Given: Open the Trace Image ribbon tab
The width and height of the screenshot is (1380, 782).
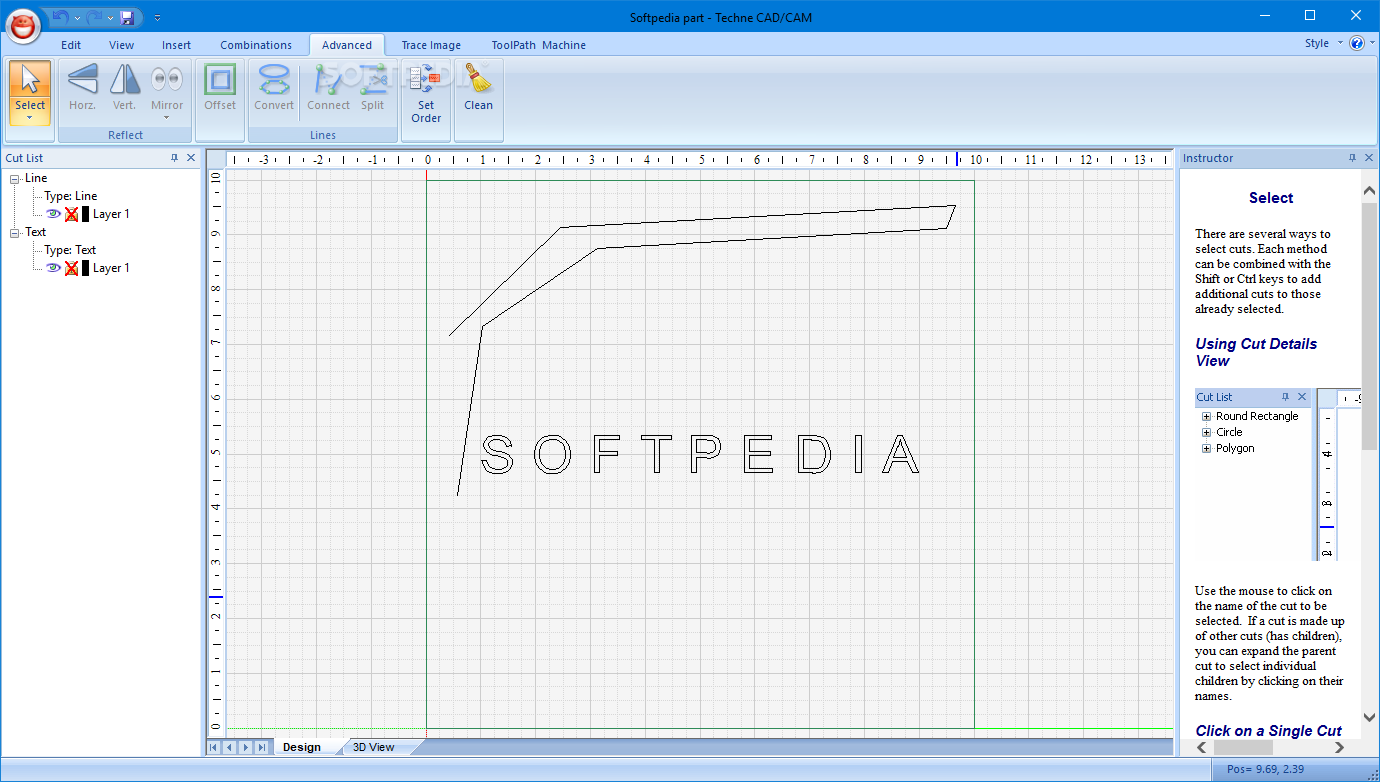Looking at the screenshot, I should (x=431, y=45).
